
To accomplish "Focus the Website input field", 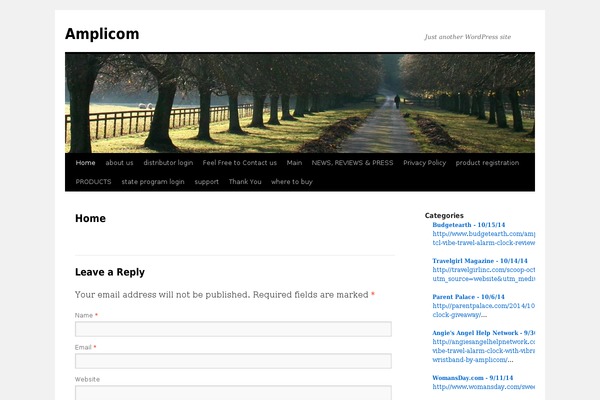I will click(x=233, y=393).
